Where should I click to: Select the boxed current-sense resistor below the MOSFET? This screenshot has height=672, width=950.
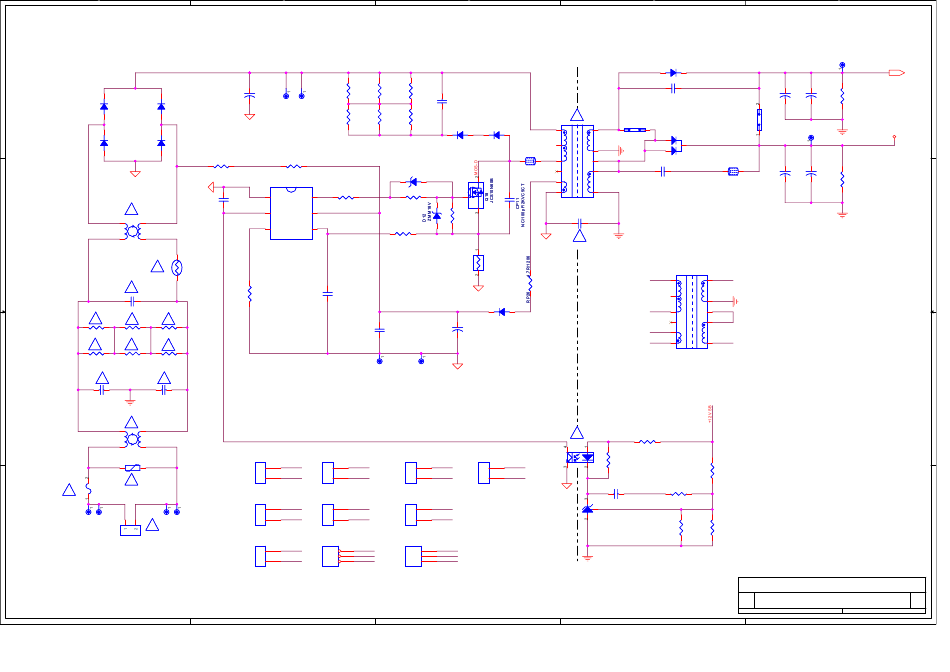[x=478, y=263]
